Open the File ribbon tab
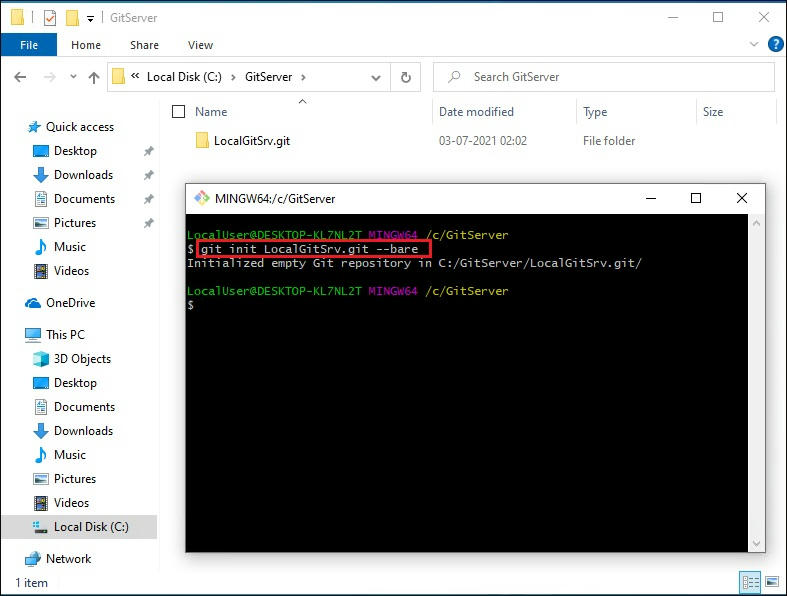Image resolution: width=787 pixels, height=596 pixels. (29, 45)
